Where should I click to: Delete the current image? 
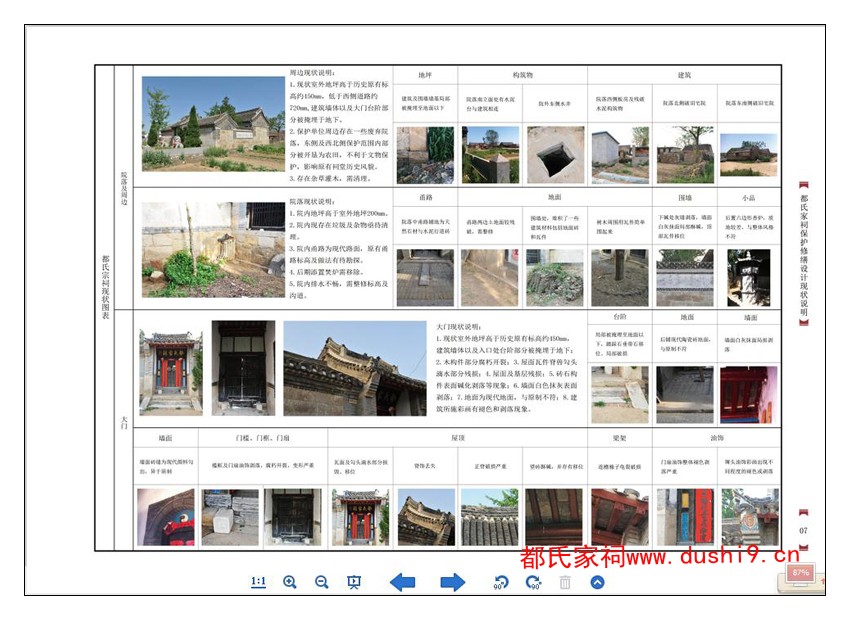565,582
